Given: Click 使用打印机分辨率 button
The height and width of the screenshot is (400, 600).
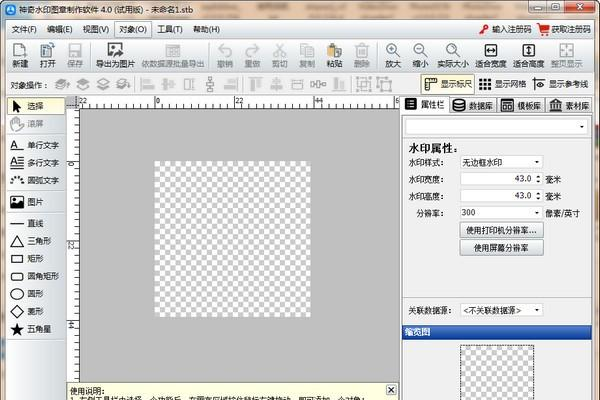Looking at the screenshot, I should 501,230.
